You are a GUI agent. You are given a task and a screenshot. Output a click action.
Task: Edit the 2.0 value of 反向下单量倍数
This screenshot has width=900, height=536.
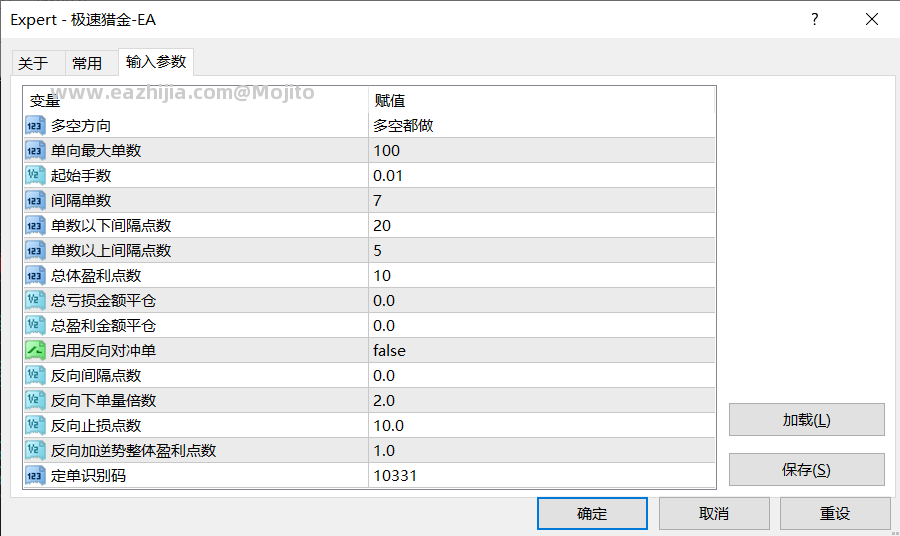click(x=542, y=401)
